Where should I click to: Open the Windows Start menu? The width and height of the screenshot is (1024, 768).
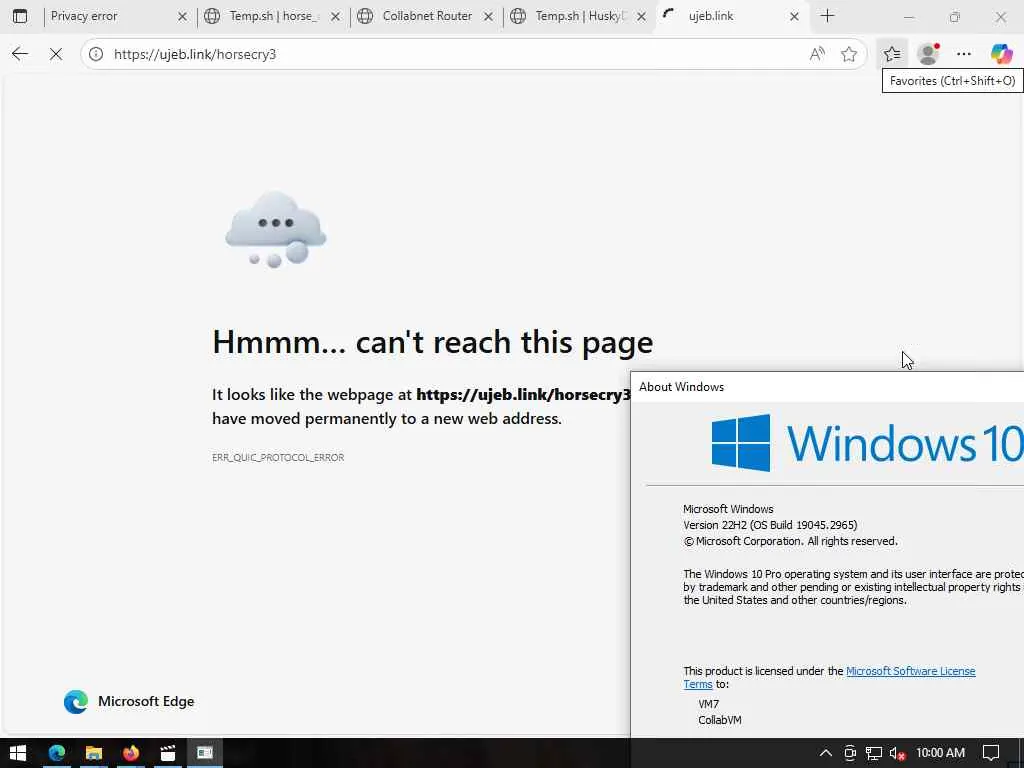coord(18,753)
